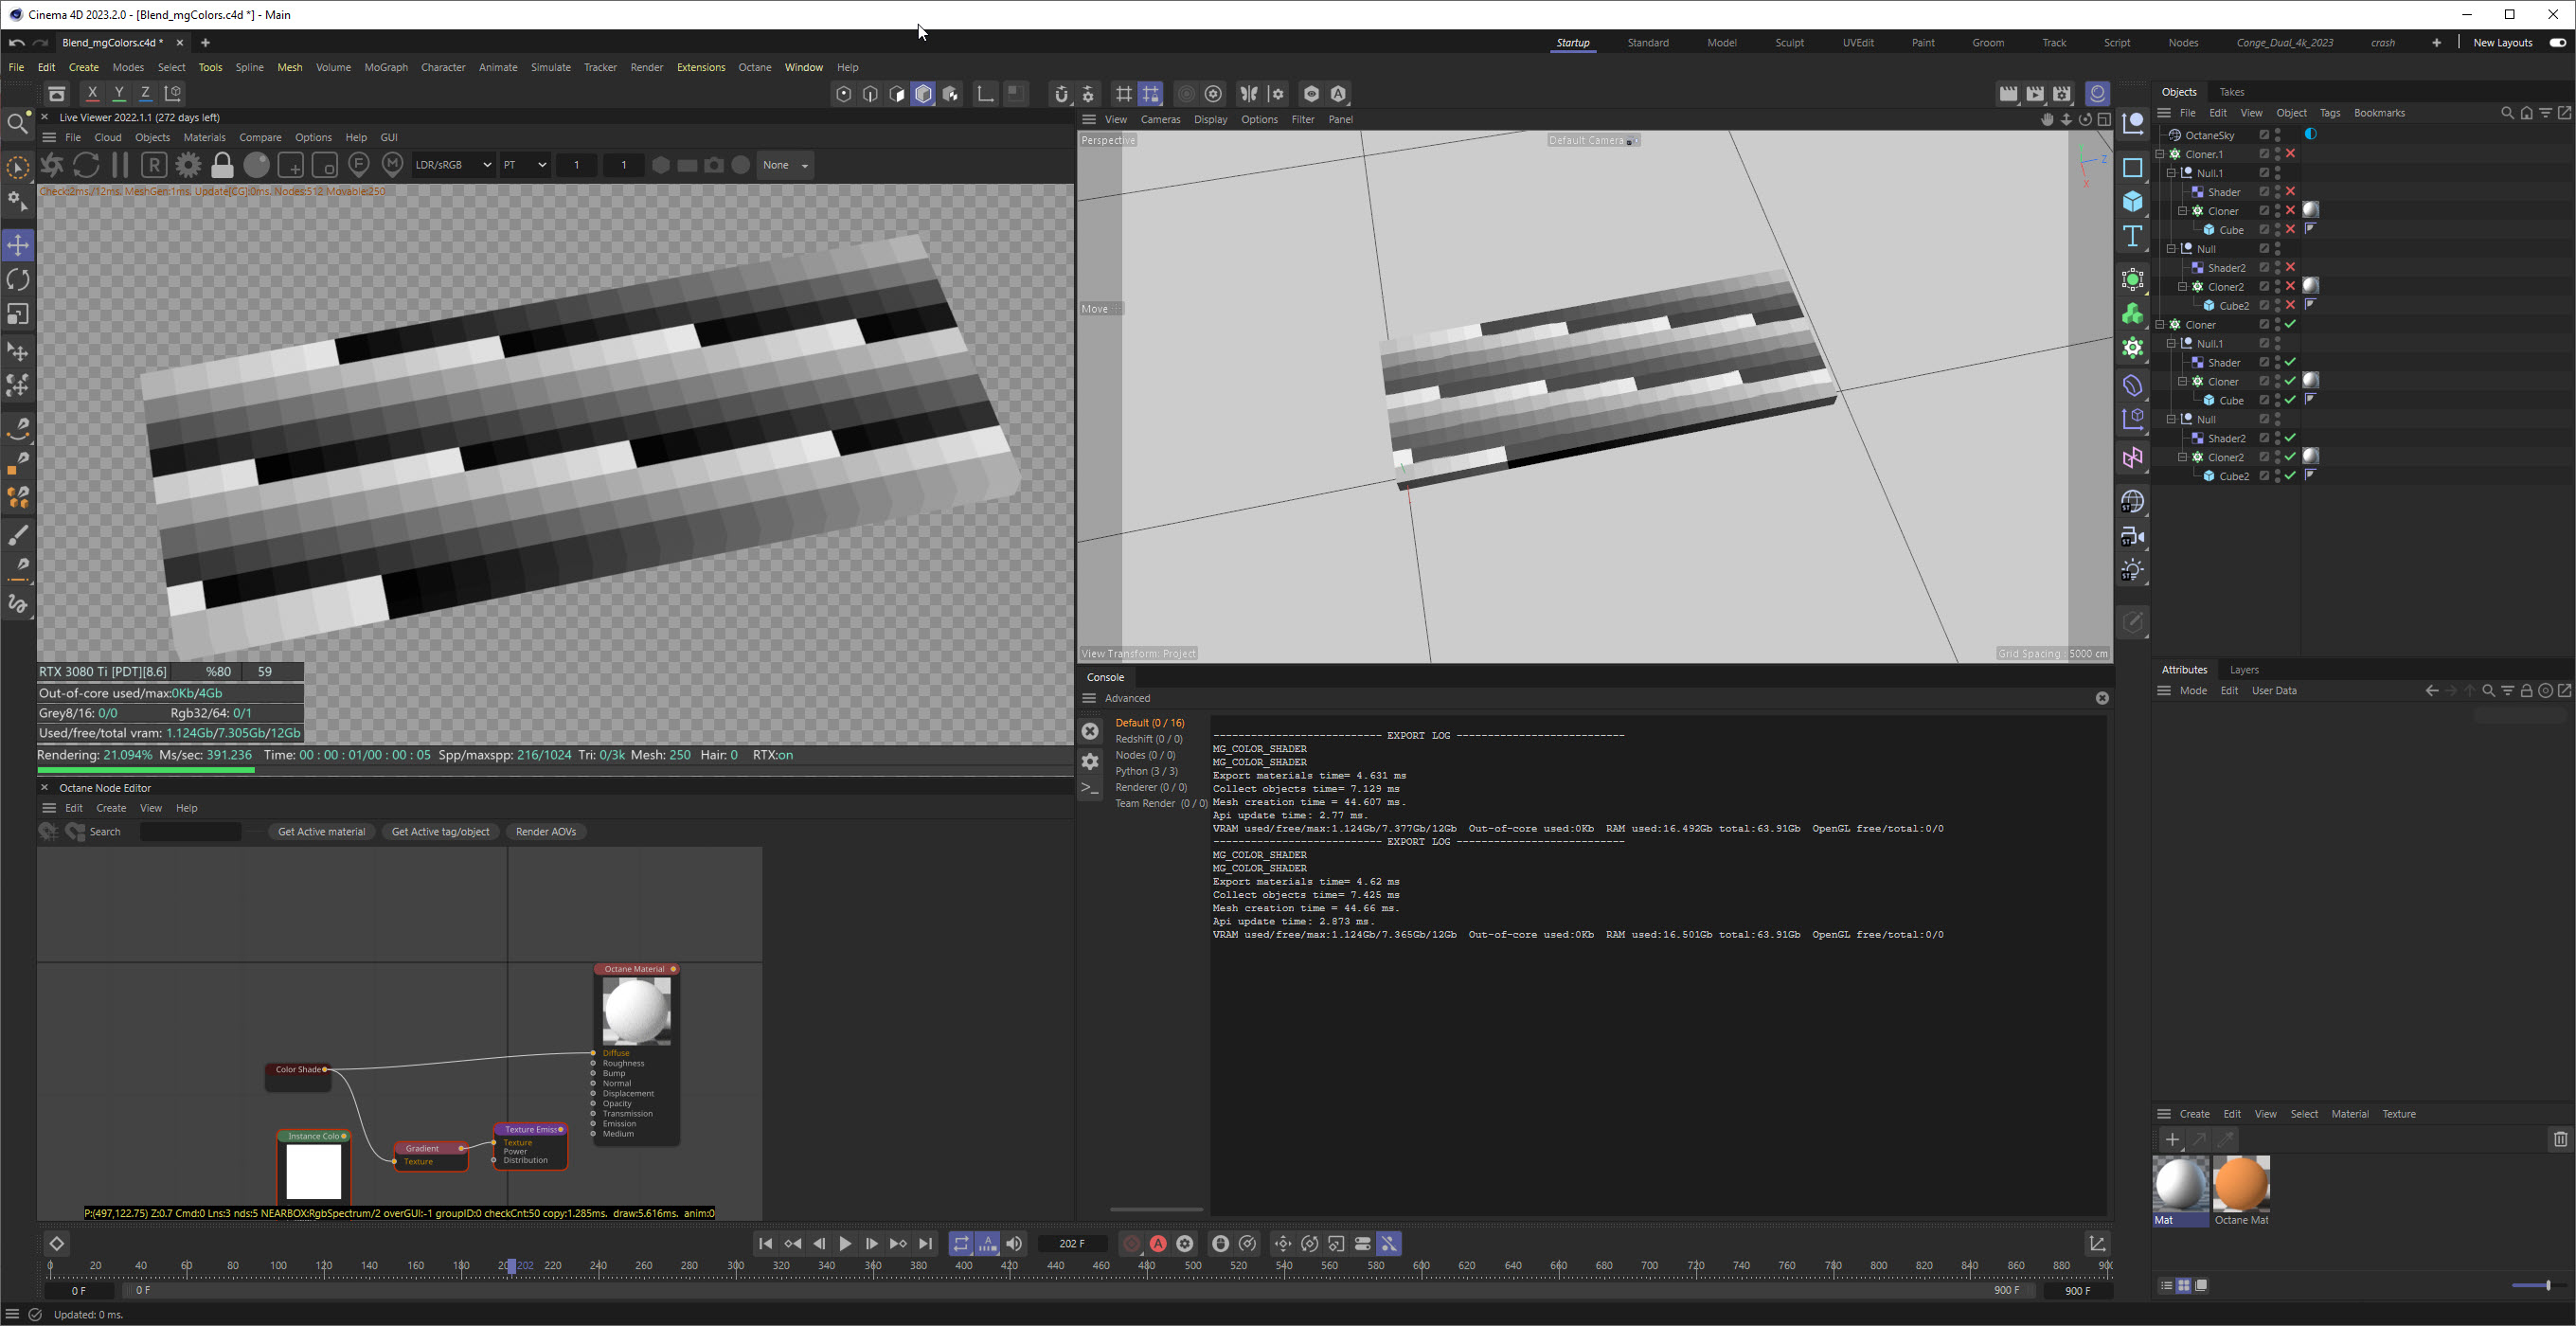Image resolution: width=2576 pixels, height=1326 pixels.
Task: Click the Autokeying button in timeline
Action: [x=1158, y=1243]
